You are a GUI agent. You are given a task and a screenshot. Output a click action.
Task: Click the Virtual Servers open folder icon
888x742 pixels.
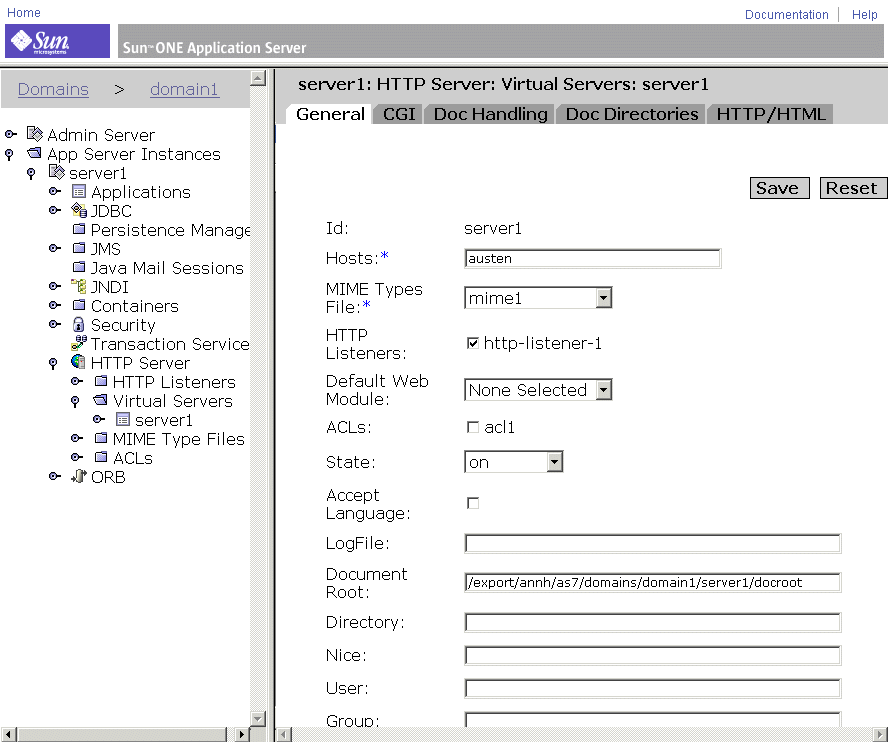point(100,400)
